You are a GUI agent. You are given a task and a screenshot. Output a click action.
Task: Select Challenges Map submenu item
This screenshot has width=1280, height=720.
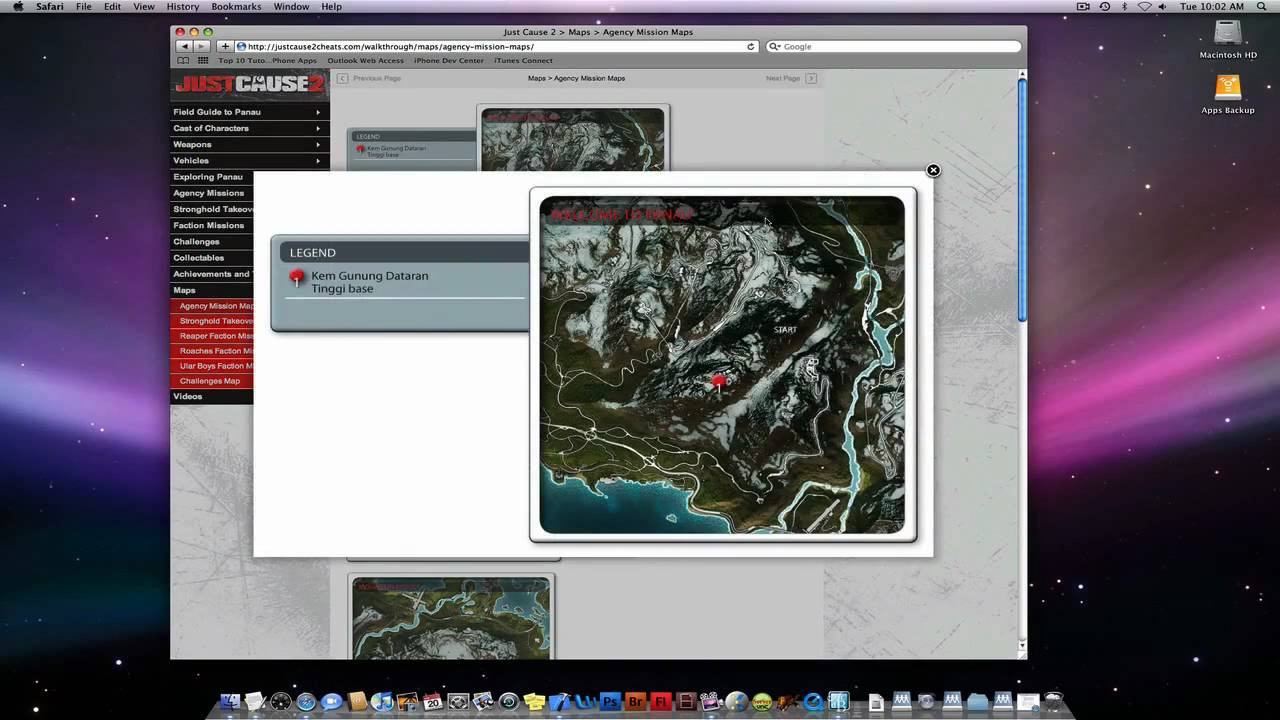212,381
